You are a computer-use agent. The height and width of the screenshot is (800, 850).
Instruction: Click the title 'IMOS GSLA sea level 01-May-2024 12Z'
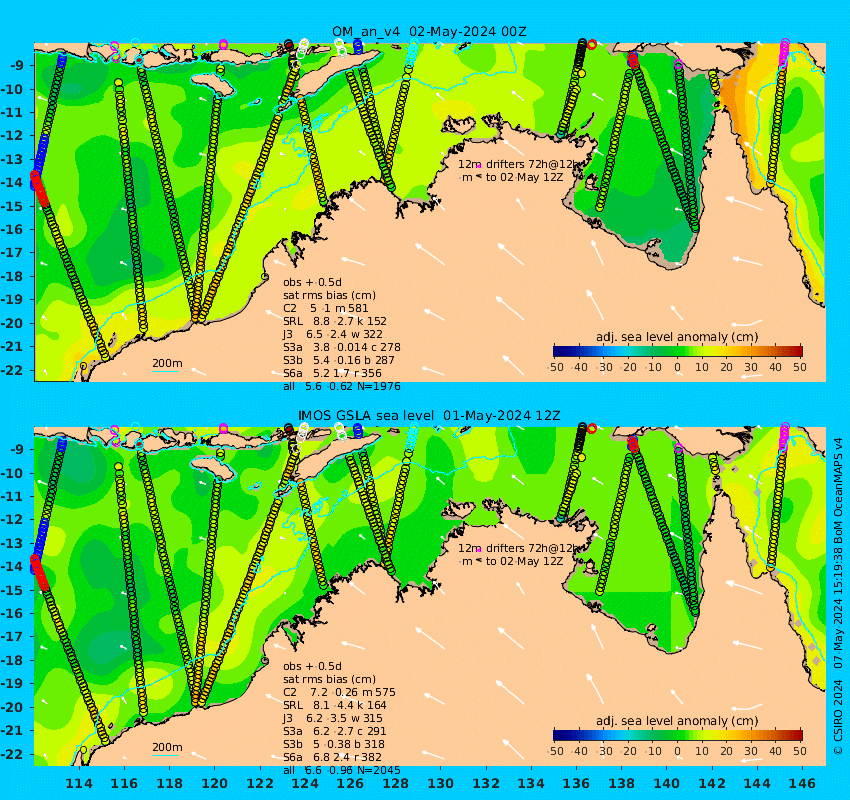point(429,416)
